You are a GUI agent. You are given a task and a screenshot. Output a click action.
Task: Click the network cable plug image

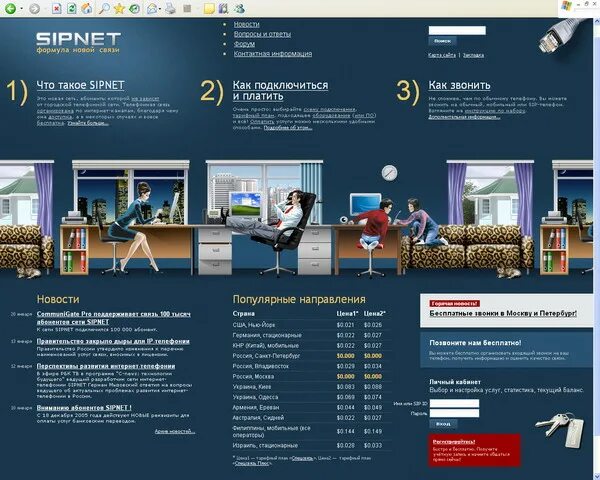(561, 36)
